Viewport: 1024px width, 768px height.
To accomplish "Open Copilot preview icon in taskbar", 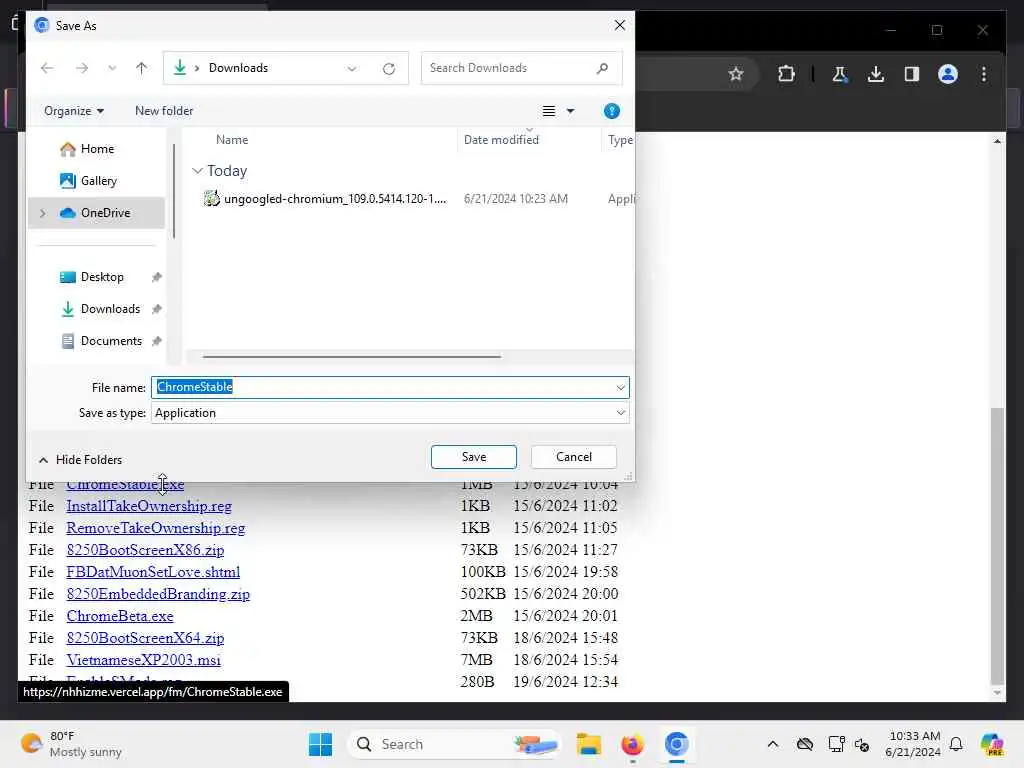I will point(992,744).
